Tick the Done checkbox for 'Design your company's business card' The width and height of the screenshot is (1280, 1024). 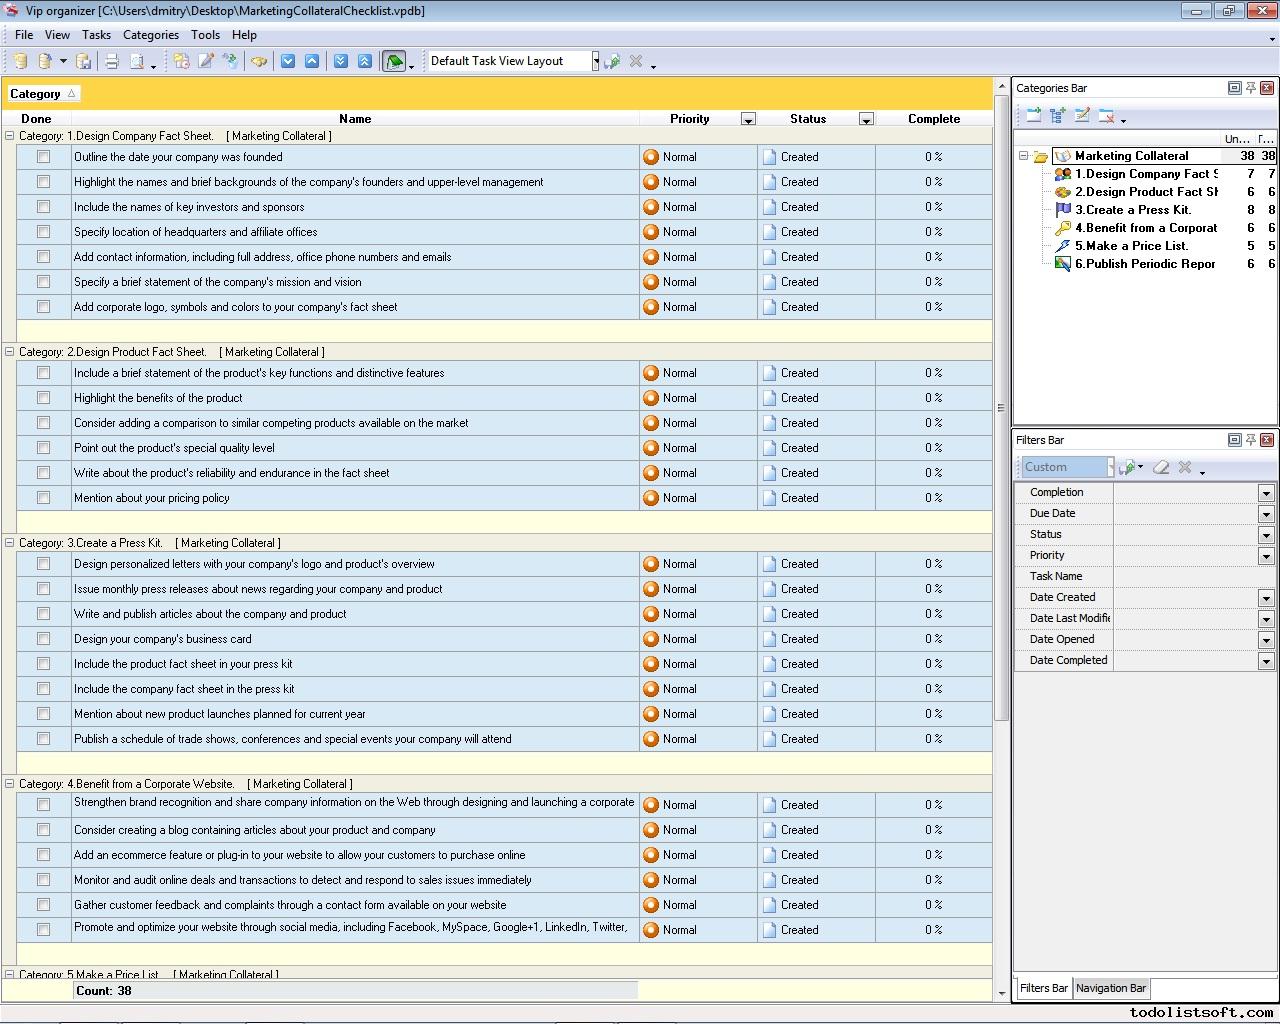coord(43,639)
